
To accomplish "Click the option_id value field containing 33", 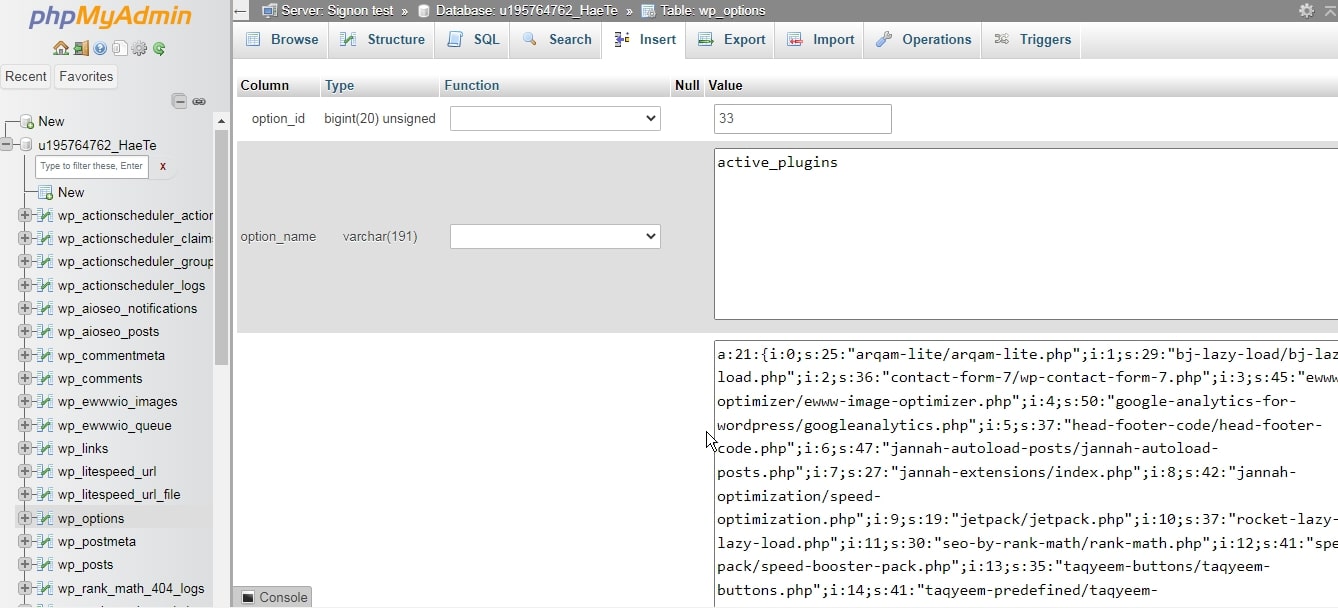I will [802, 119].
